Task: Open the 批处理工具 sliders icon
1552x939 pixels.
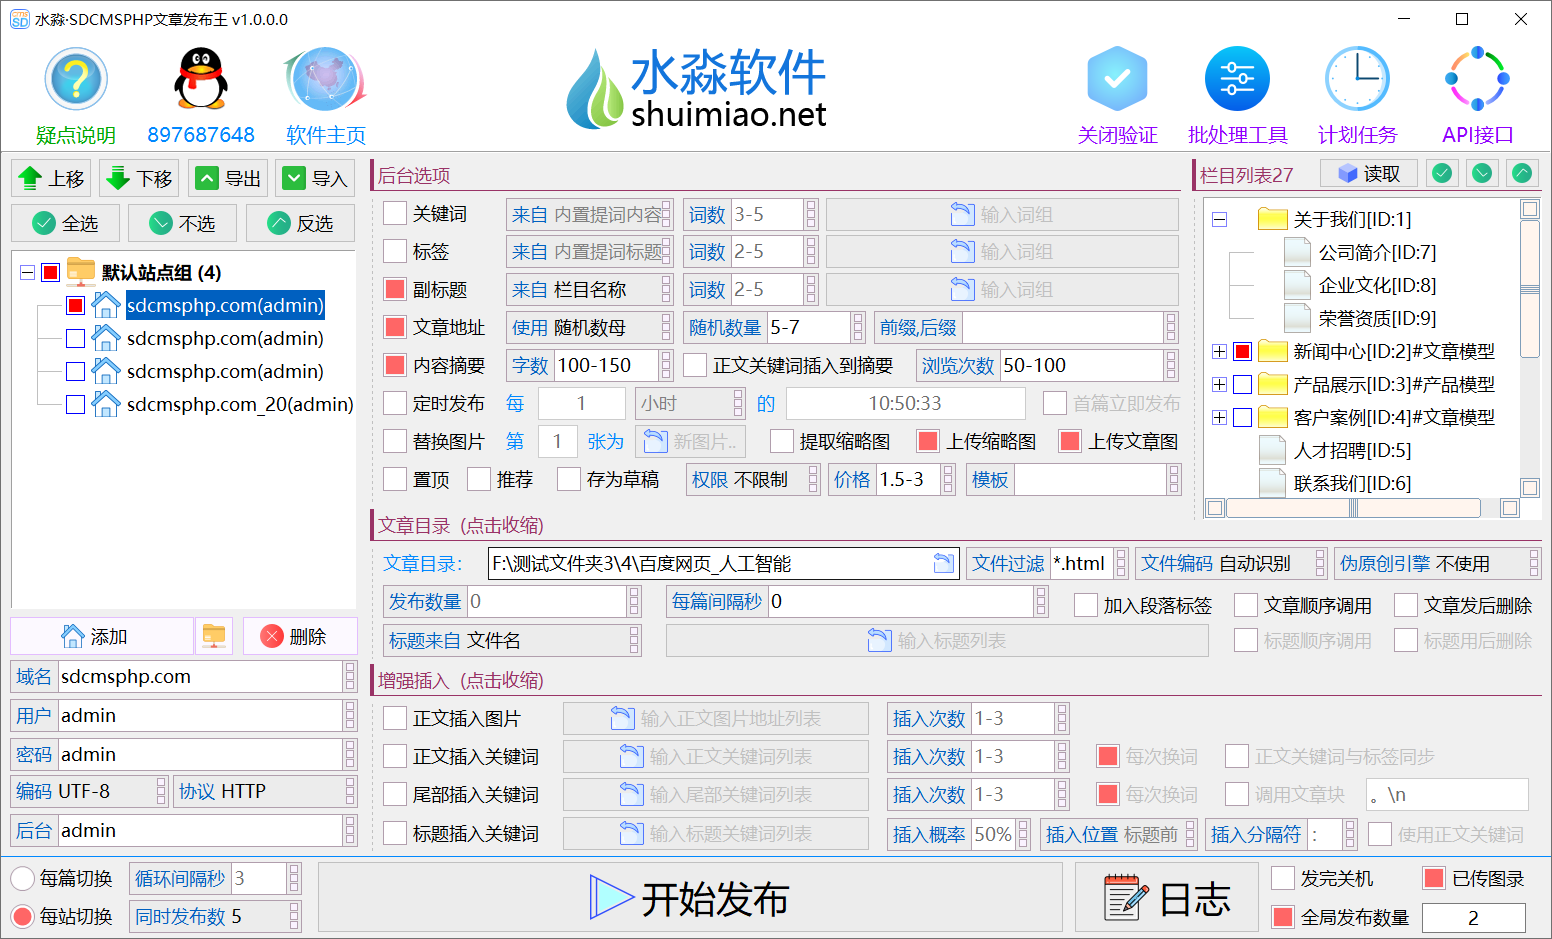Action: (x=1237, y=79)
